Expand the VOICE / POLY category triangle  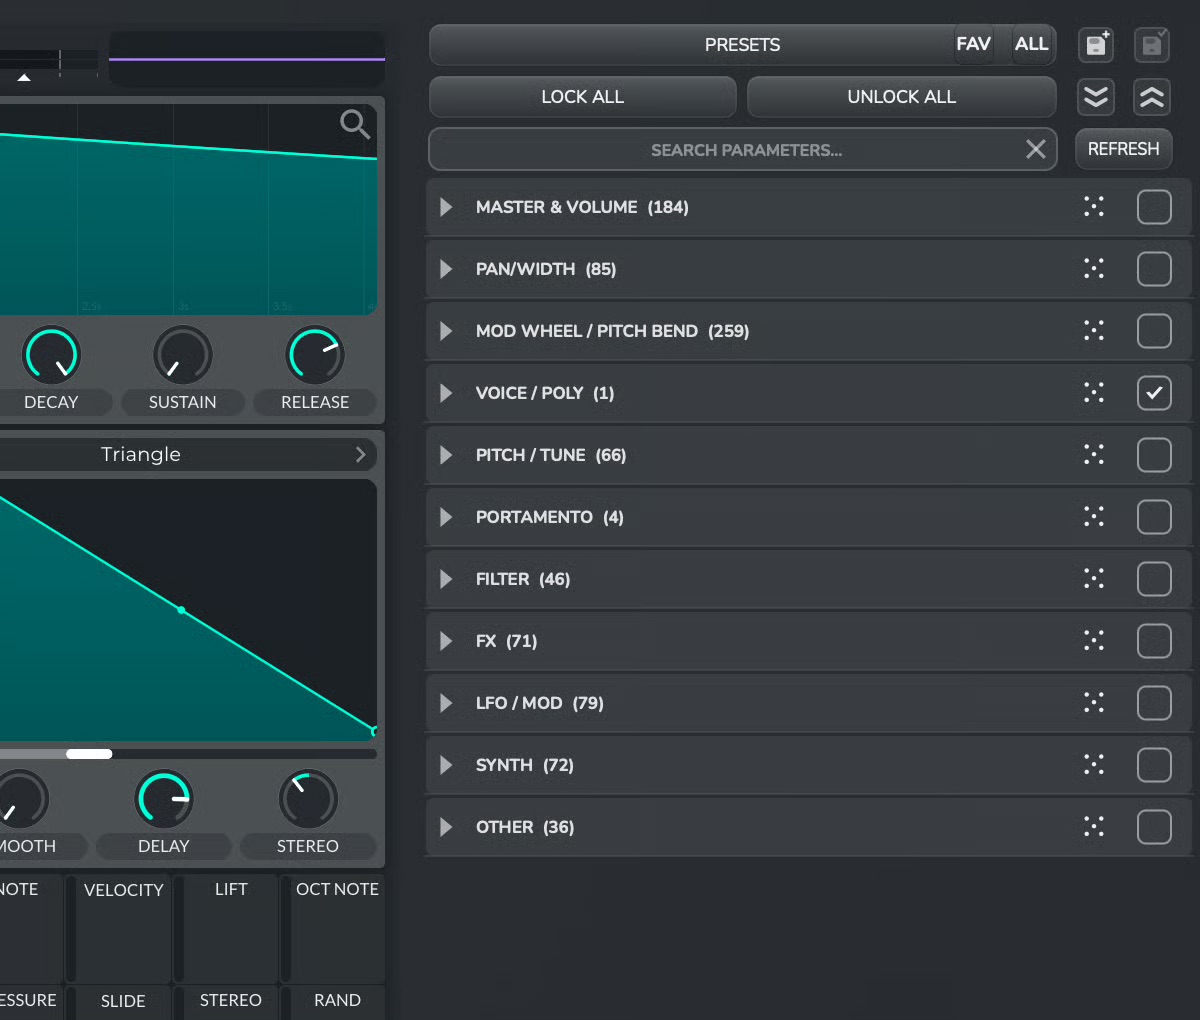[x=446, y=393]
